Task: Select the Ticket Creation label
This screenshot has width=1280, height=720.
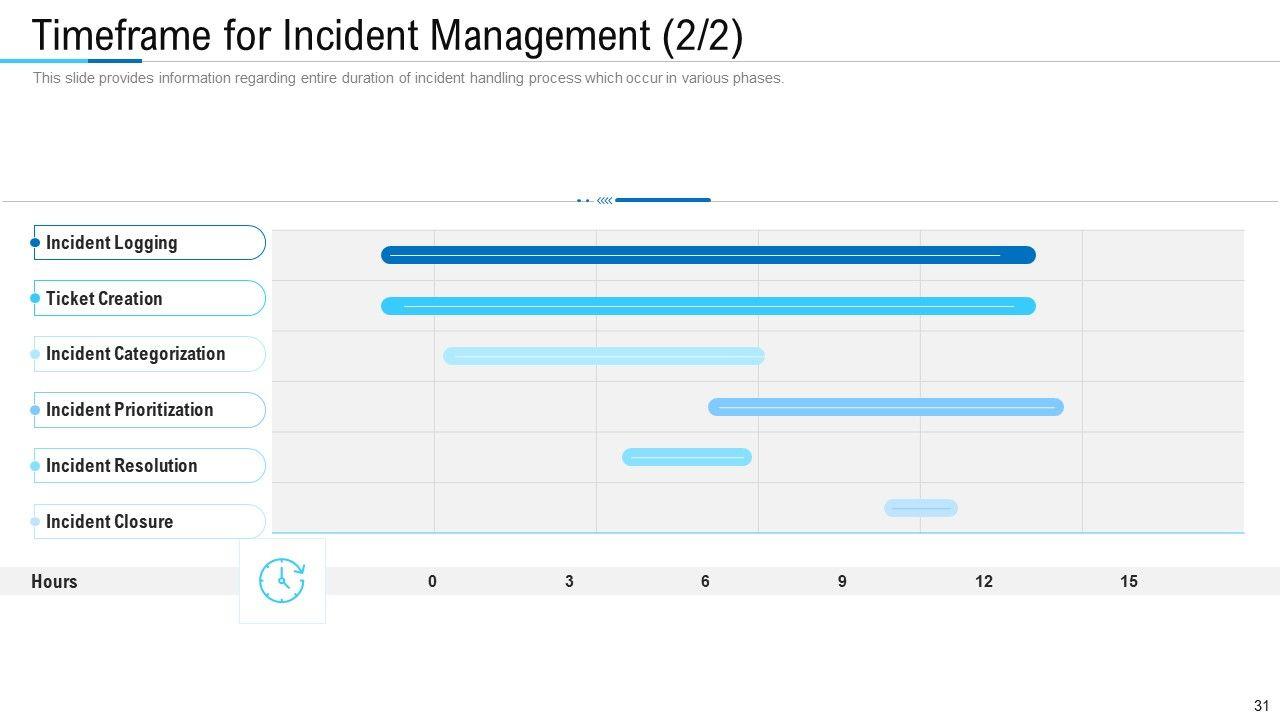Action: 104,299
